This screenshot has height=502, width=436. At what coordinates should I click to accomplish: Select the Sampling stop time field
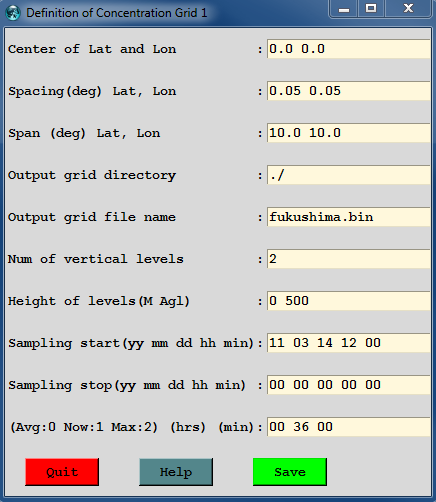tap(349, 385)
